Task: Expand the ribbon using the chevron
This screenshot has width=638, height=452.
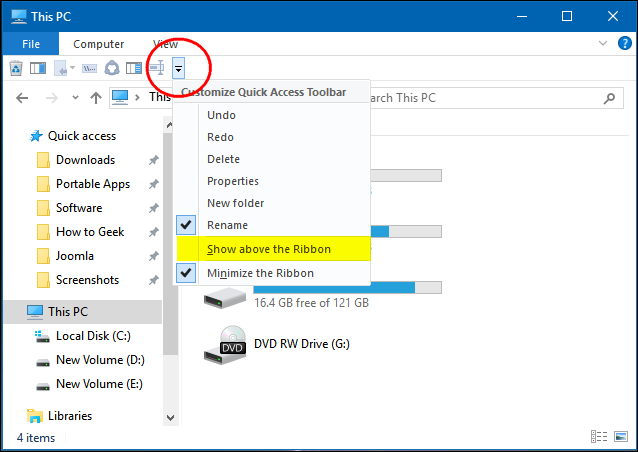Action: pyautogui.click(x=602, y=44)
